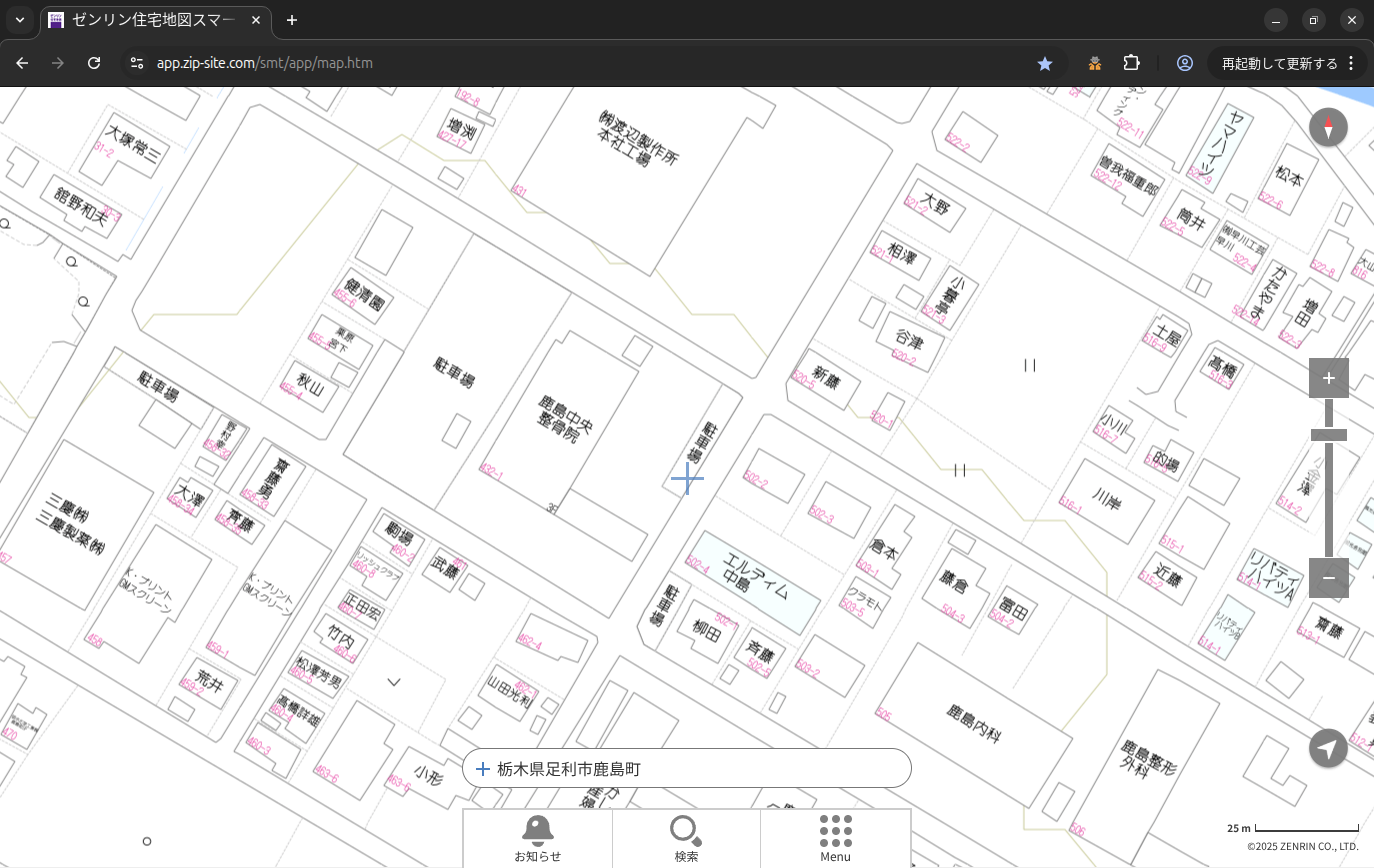Zoom out with the minus button
This screenshot has height=868, width=1374.
pyautogui.click(x=1328, y=578)
